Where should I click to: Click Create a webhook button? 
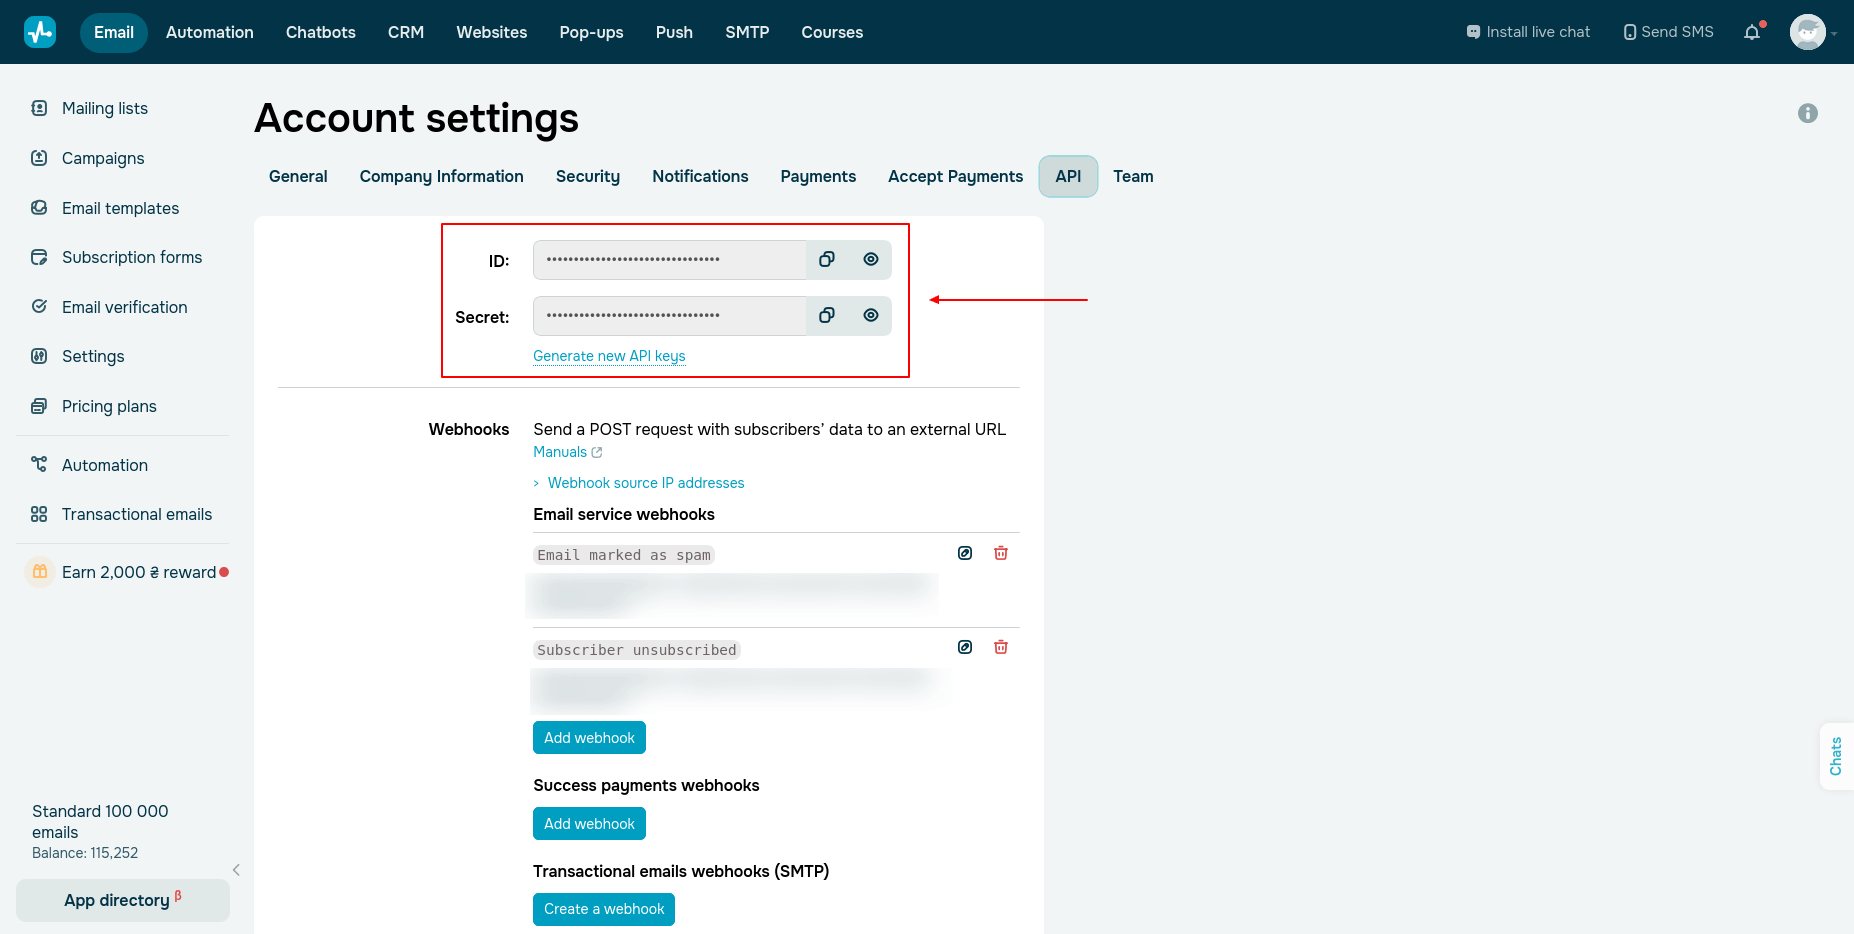click(x=604, y=909)
